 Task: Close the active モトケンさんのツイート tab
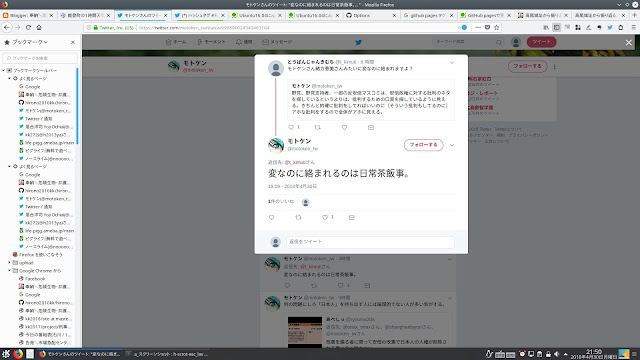[x=165, y=15]
